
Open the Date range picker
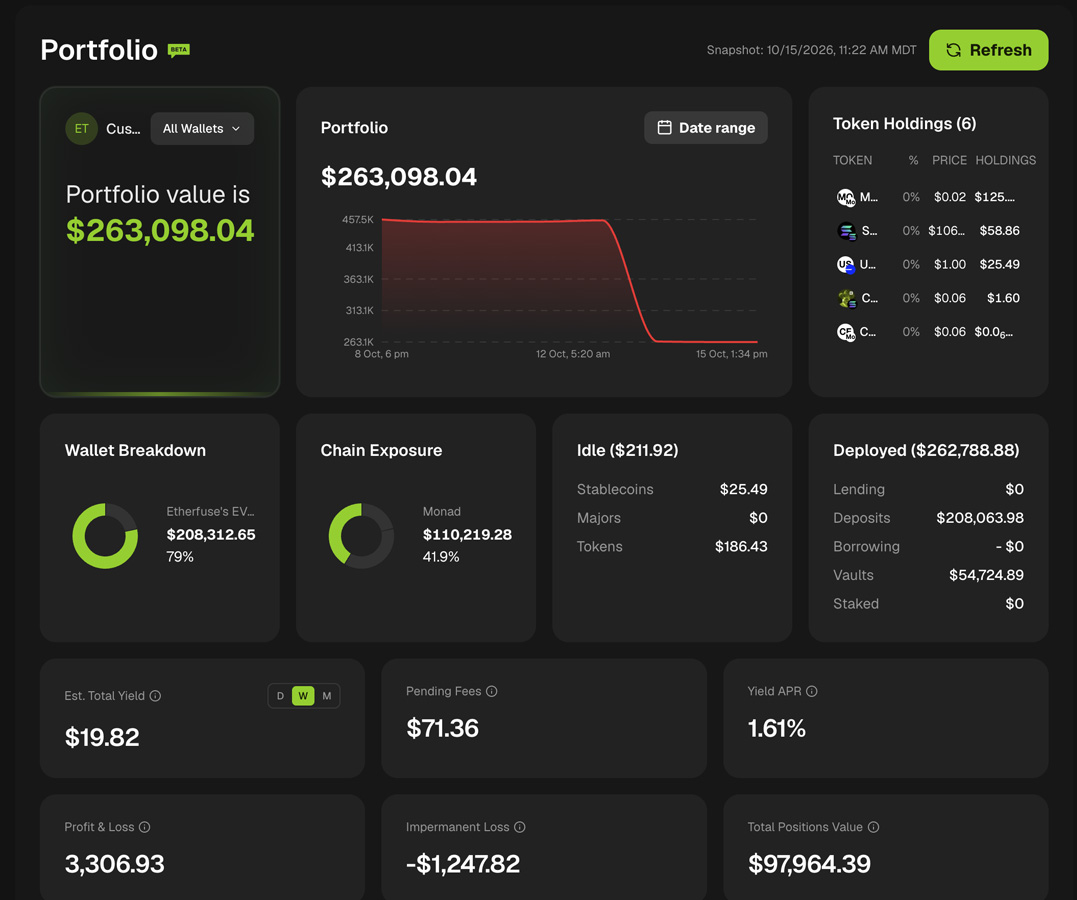tap(706, 128)
